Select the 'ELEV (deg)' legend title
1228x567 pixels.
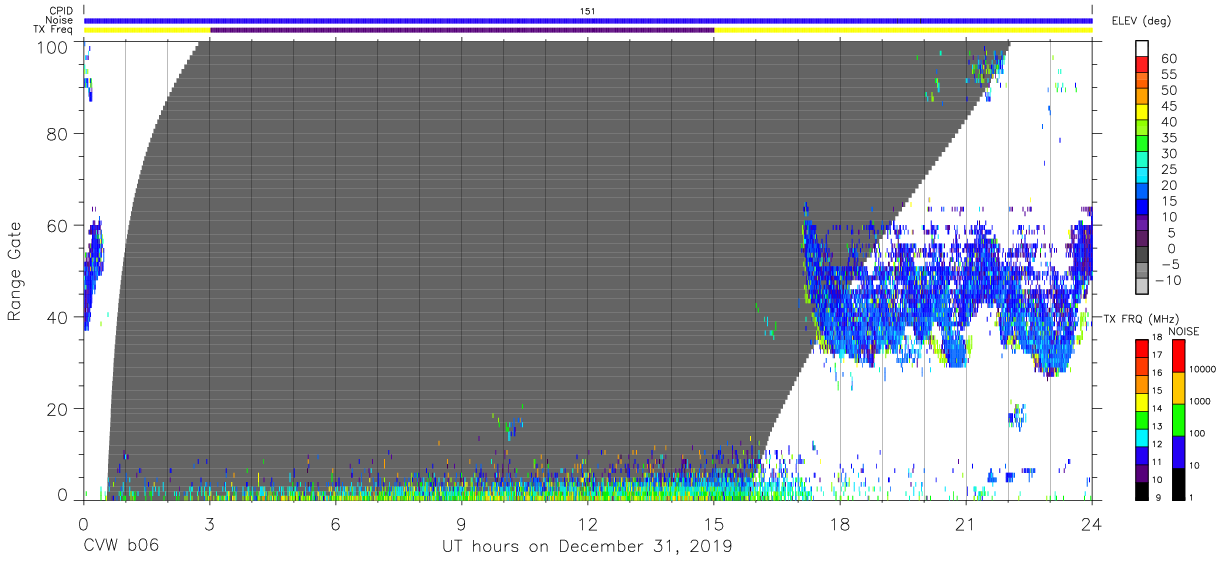pyautogui.click(x=1141, y=21)
